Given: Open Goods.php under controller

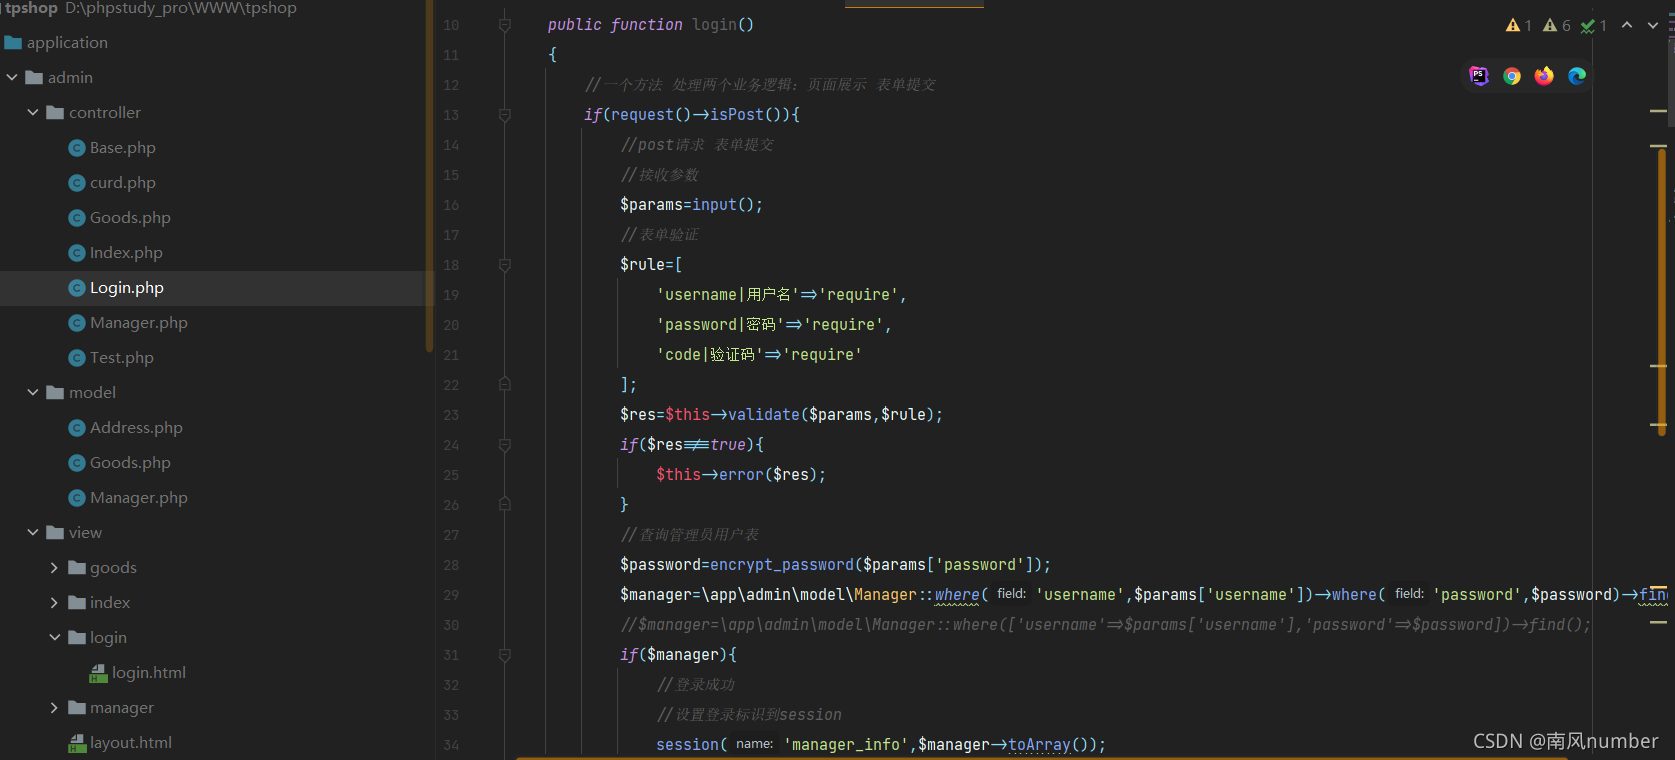Looking at the screenshot, I should click(x=130, y=217).
